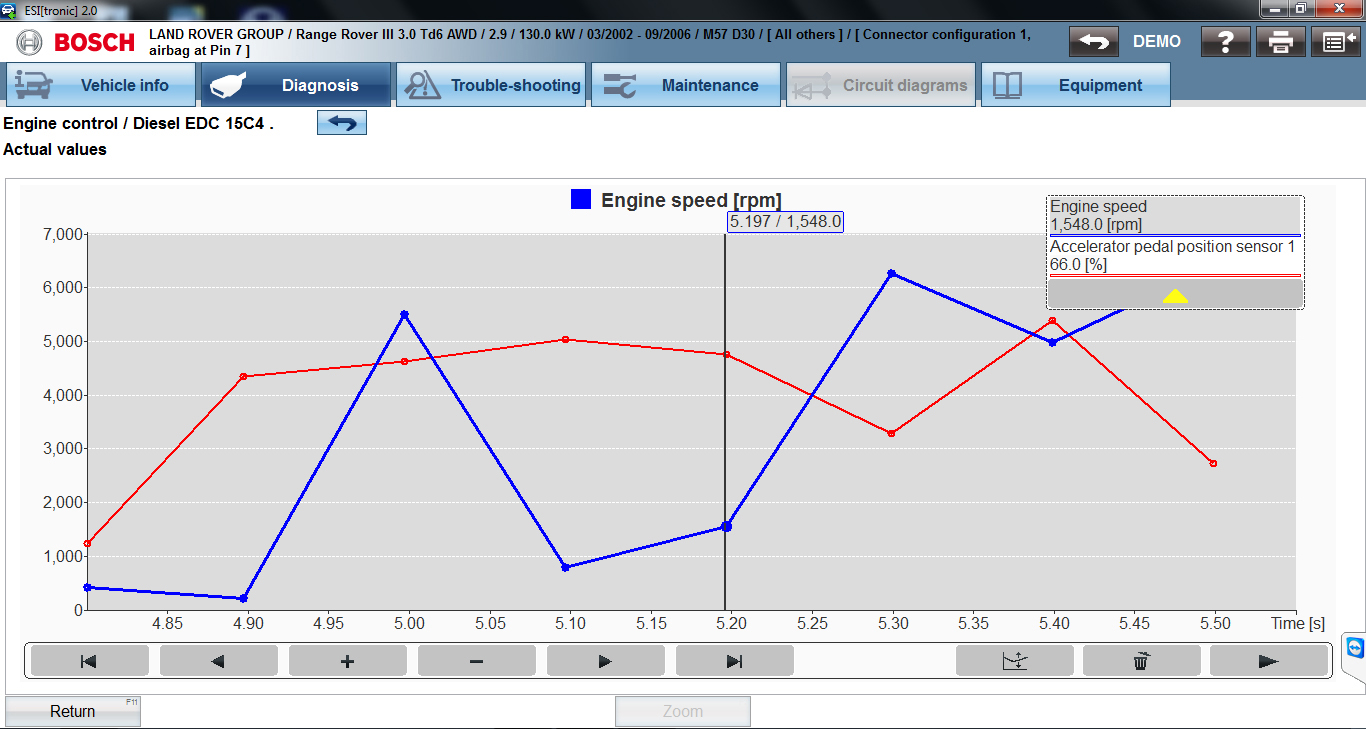The height and width of the screenshot is (729, 1366).
Task: Step forward one sample with right arrow
Action: pyautogui.click(x=605, y=661)
